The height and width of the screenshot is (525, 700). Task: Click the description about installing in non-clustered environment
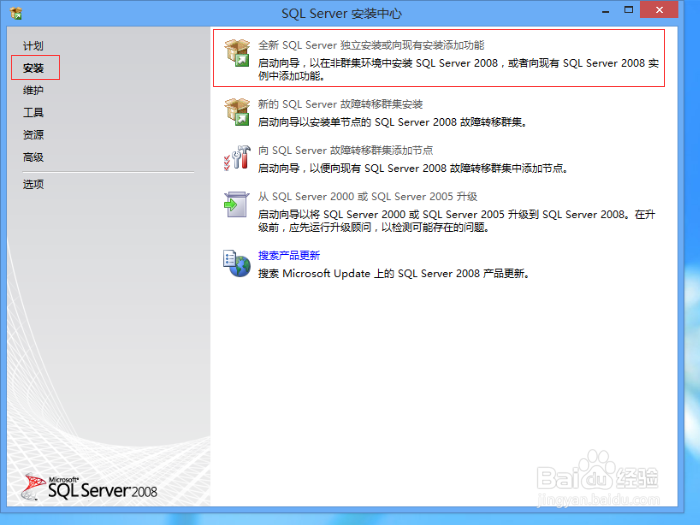coord(458,70)
